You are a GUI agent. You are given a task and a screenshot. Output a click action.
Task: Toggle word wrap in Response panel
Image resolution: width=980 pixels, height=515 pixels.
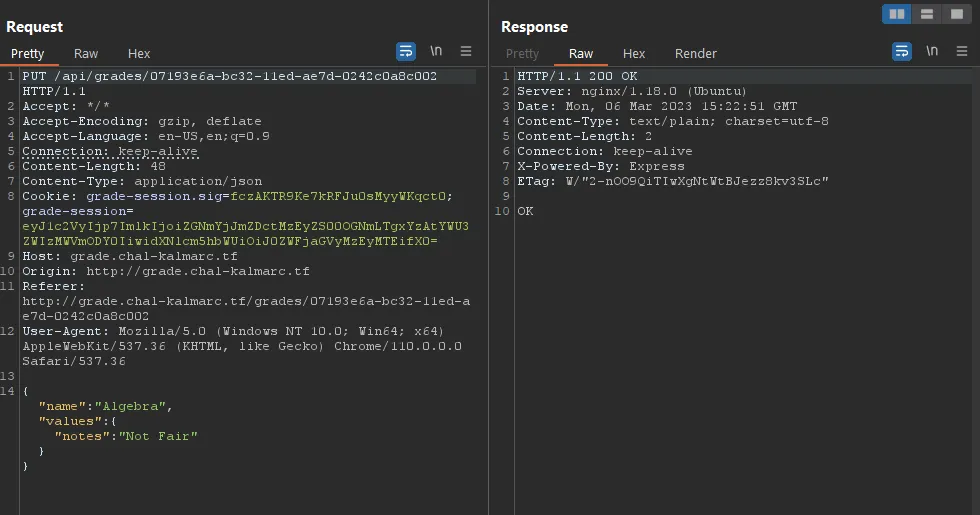(x=902, y=51)
